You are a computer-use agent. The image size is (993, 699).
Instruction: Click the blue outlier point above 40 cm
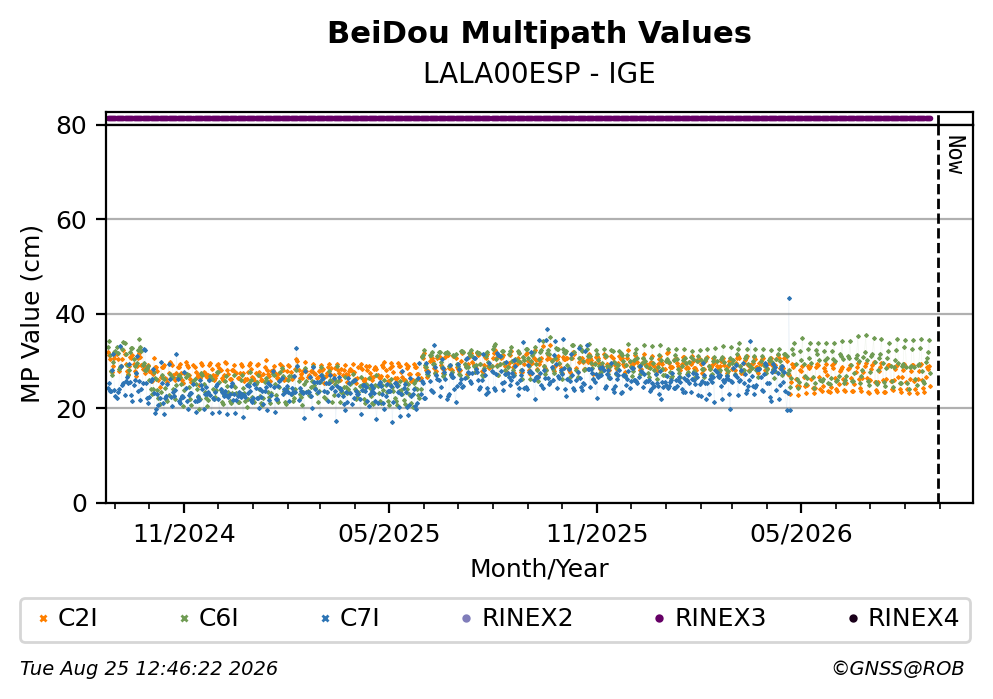[x=789, y=298]
